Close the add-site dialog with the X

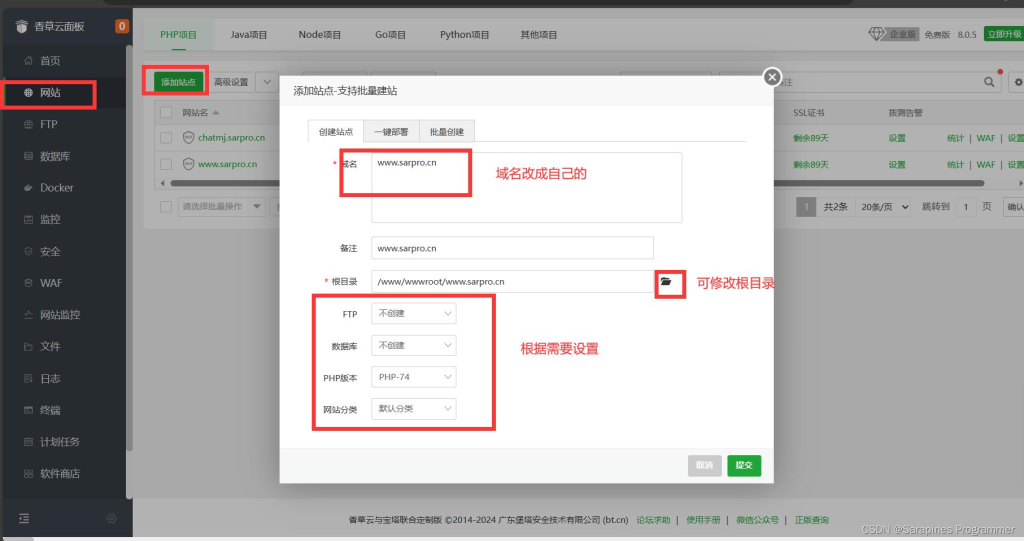(772, 77)
